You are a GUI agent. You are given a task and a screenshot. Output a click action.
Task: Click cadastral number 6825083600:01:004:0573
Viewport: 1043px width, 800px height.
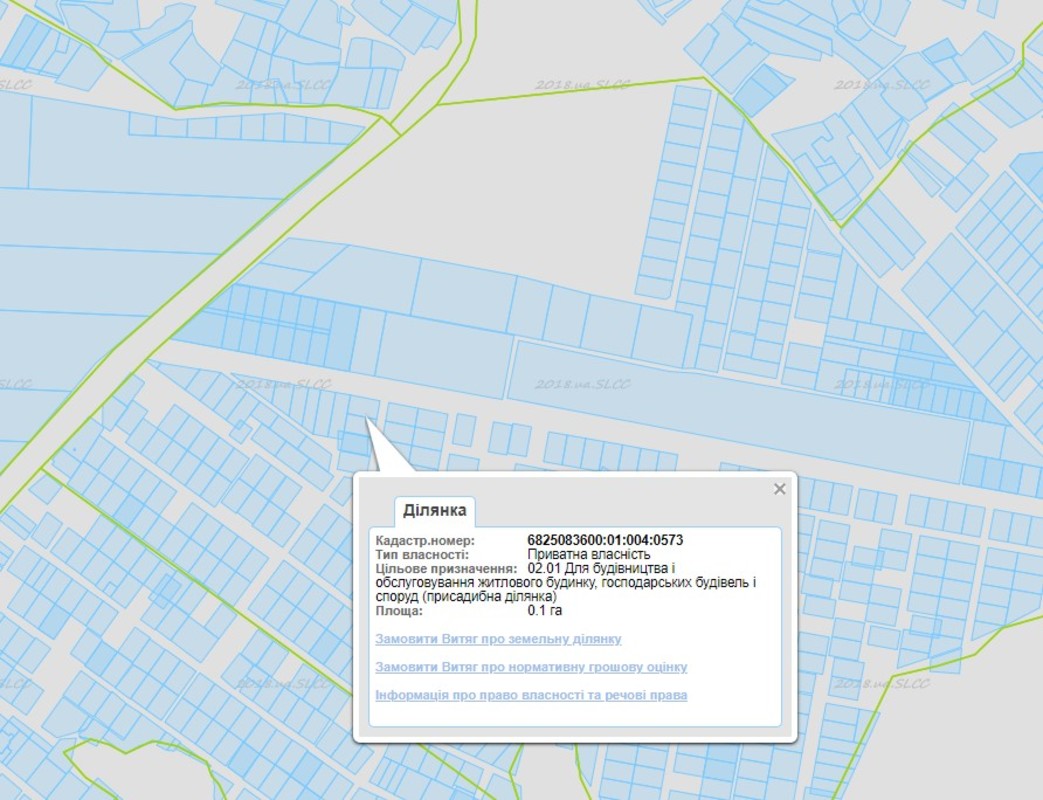click(605, 541)
